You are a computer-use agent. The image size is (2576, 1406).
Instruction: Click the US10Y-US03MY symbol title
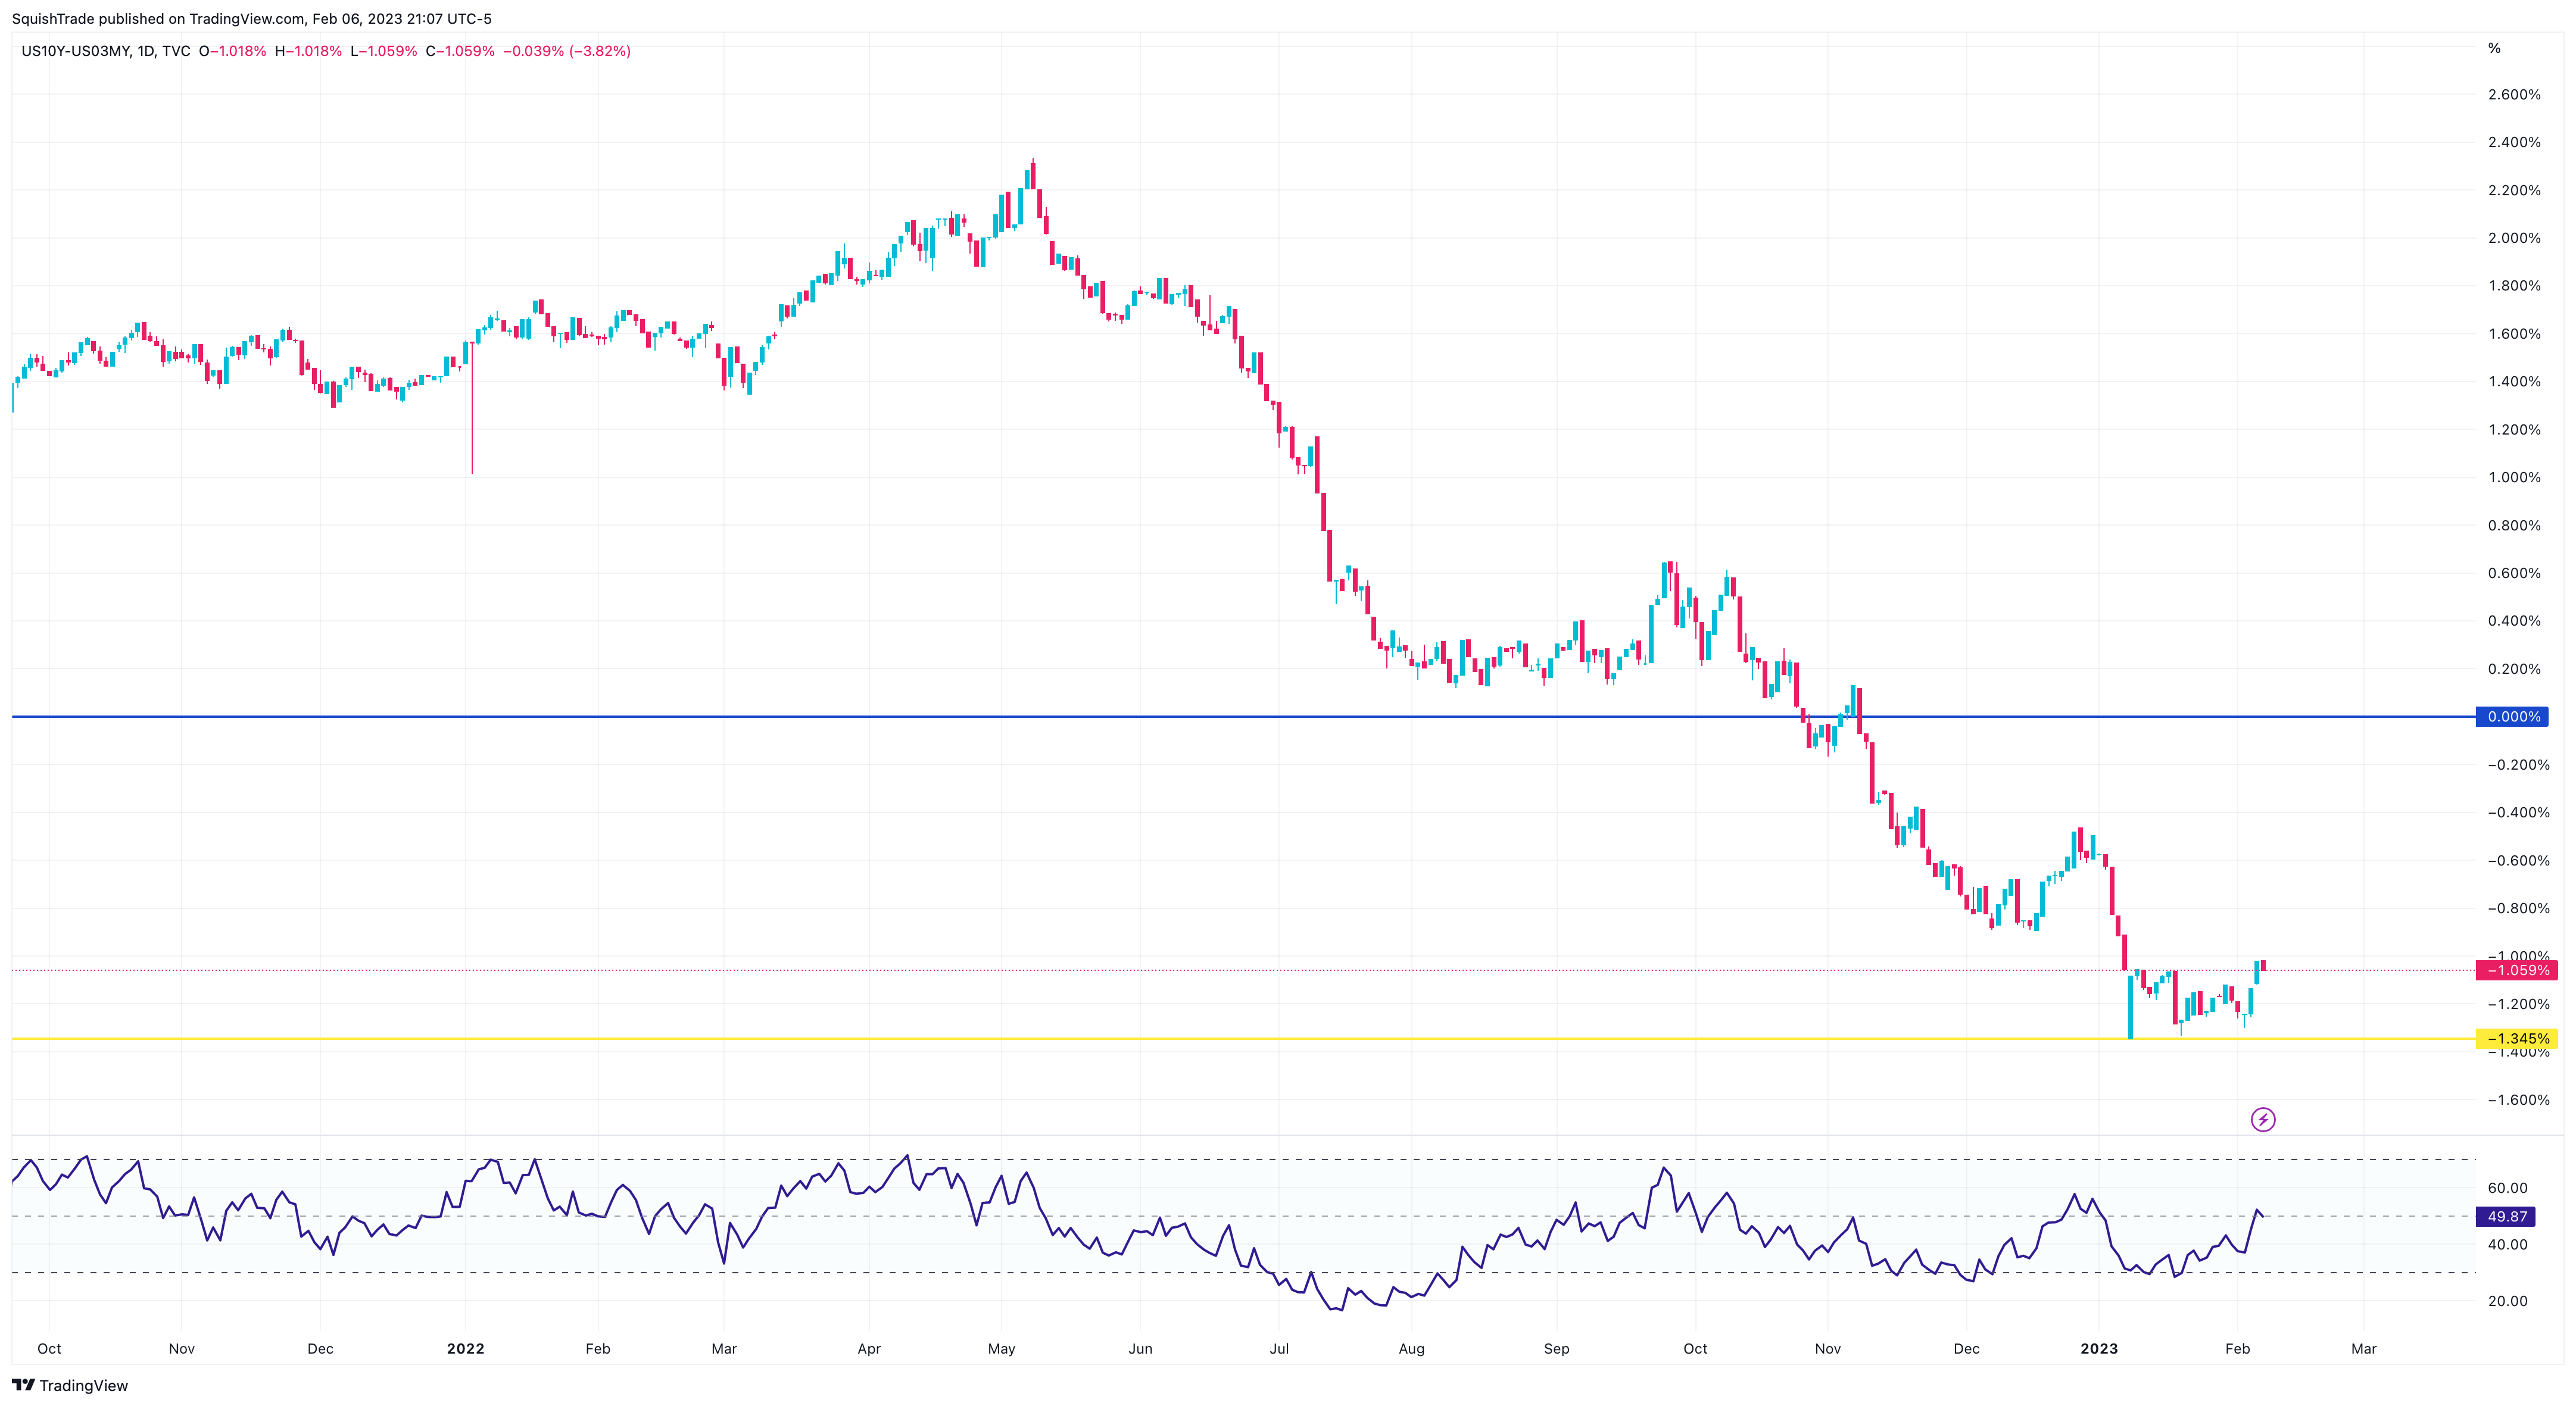point(76,51)
